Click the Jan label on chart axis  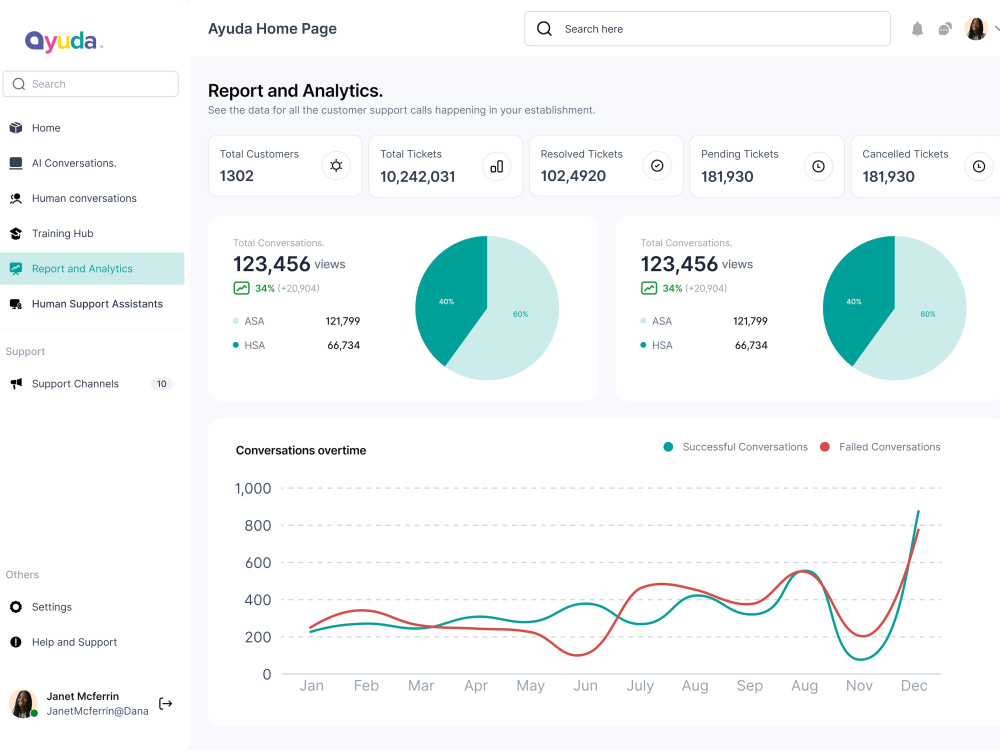tap(312, 686)
